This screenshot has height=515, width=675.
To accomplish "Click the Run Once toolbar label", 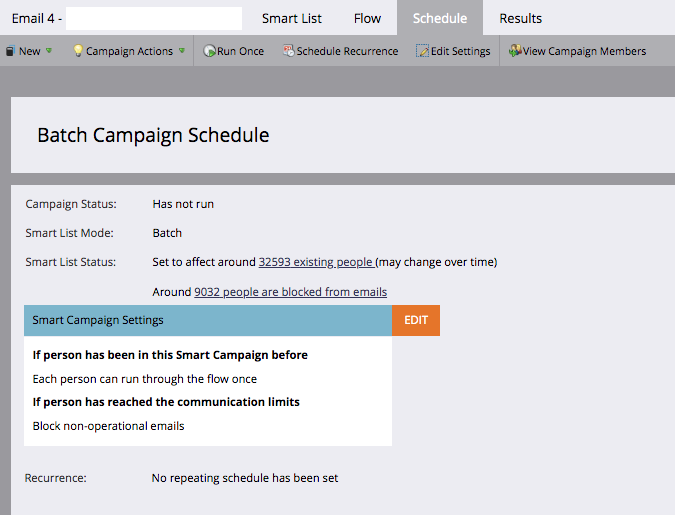I will click(x=241, y=51).
